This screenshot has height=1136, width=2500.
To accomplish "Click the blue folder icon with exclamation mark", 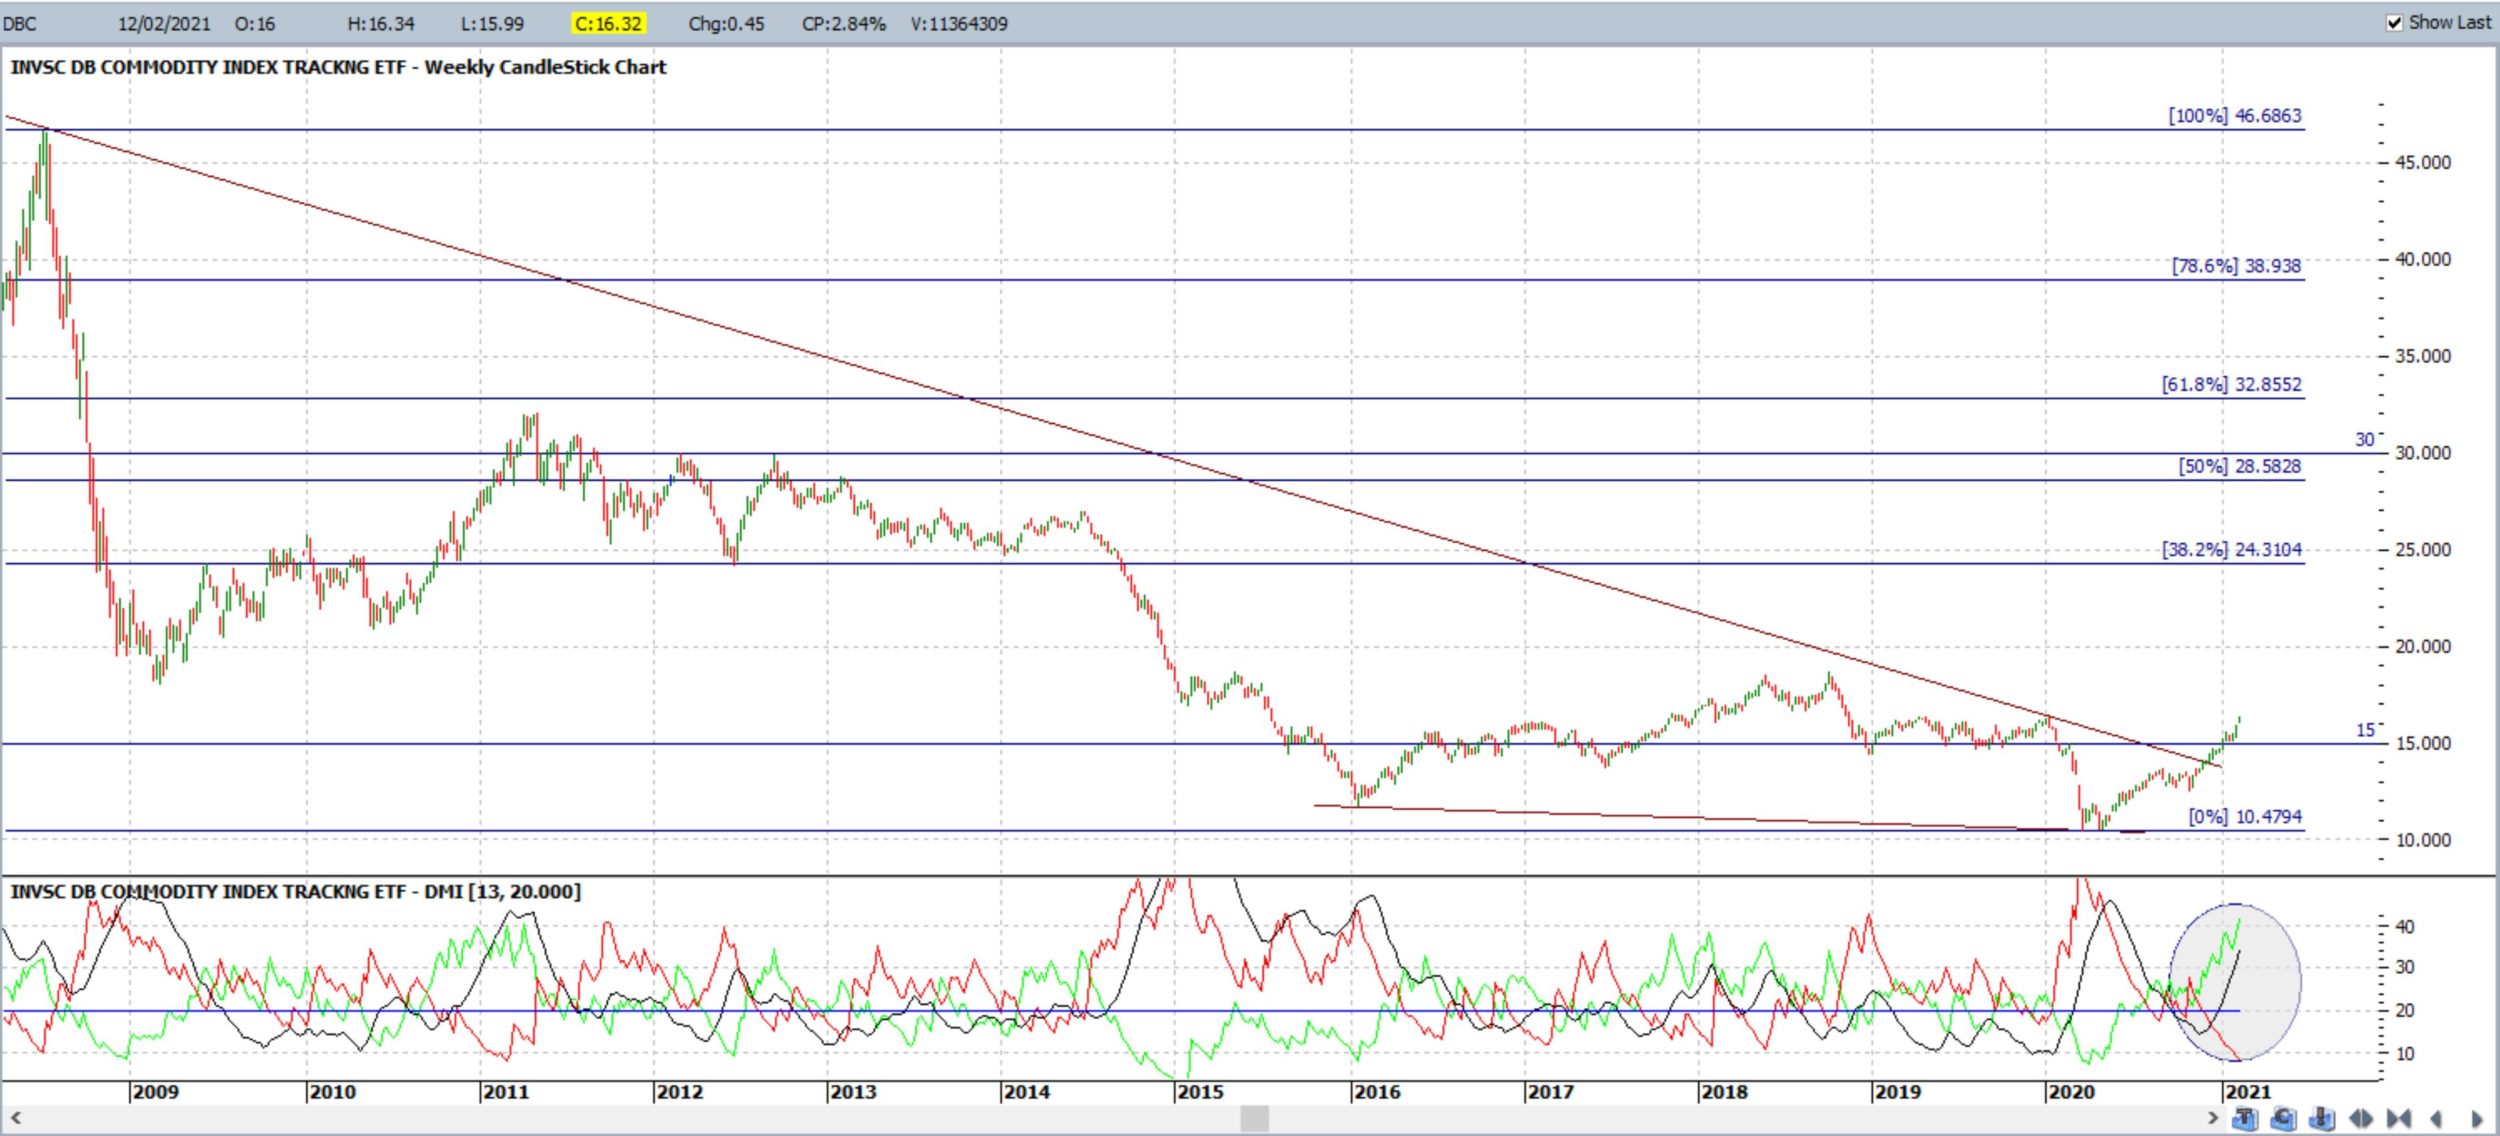I will [2322, 1118].
